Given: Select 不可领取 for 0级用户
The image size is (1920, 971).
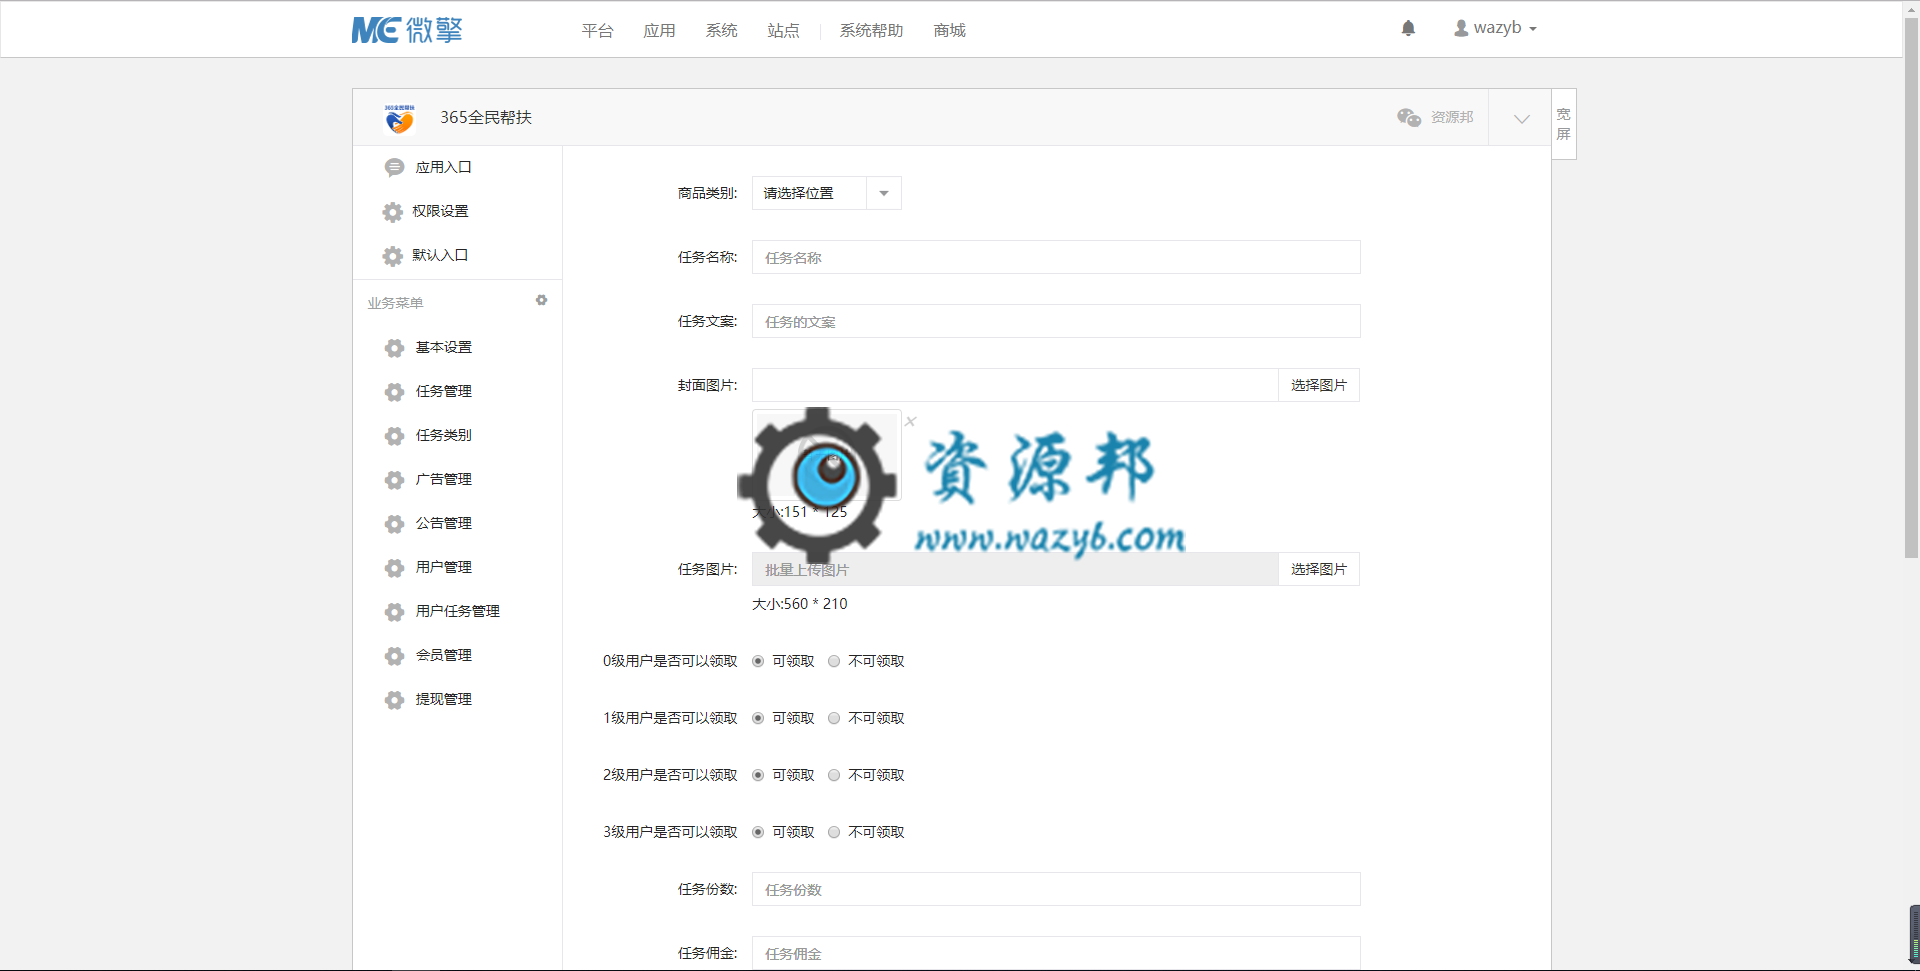Looking at the screenshot, I should coord(834,661).
